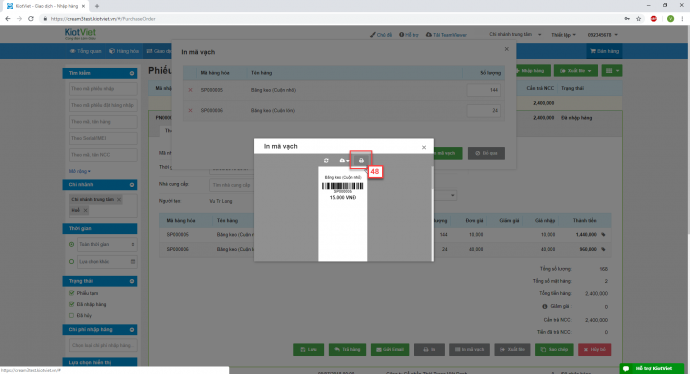This screenshot has height=374, width=690.
Task: Click the KiotViet logo
Action: click(80, 34)
